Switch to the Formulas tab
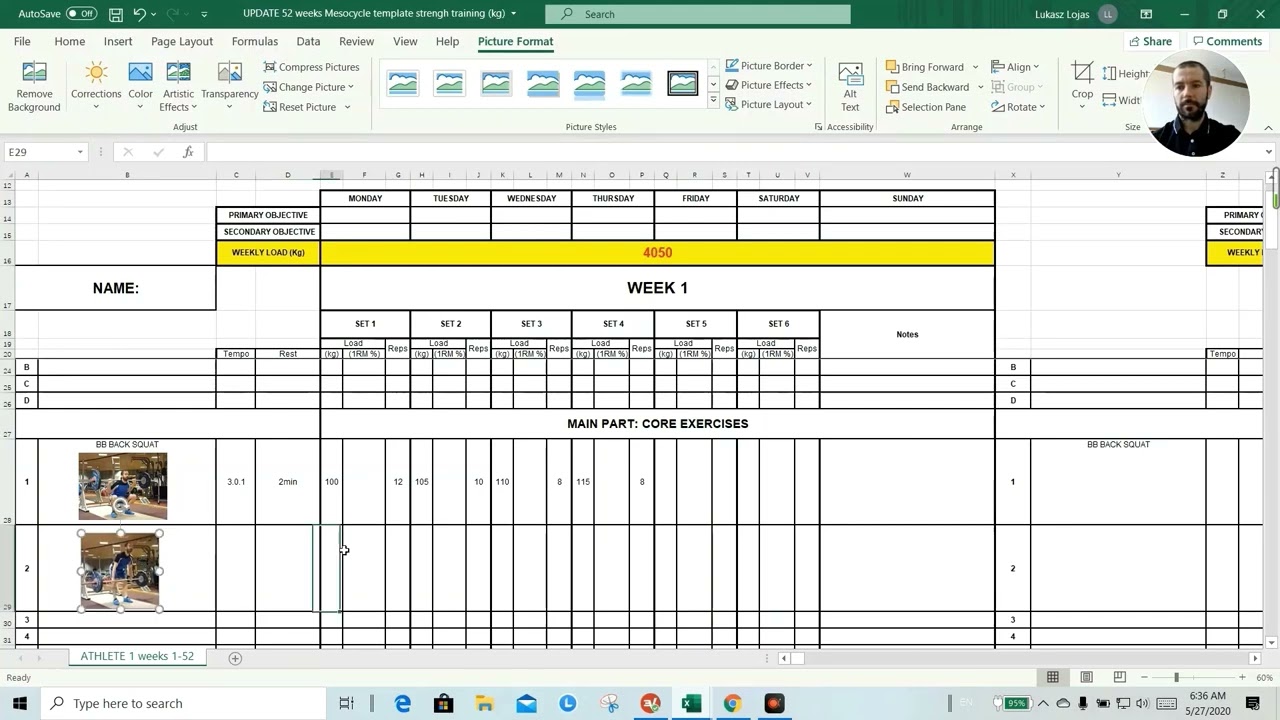Viewport: 1280px width, 720px height. point(255,41)
